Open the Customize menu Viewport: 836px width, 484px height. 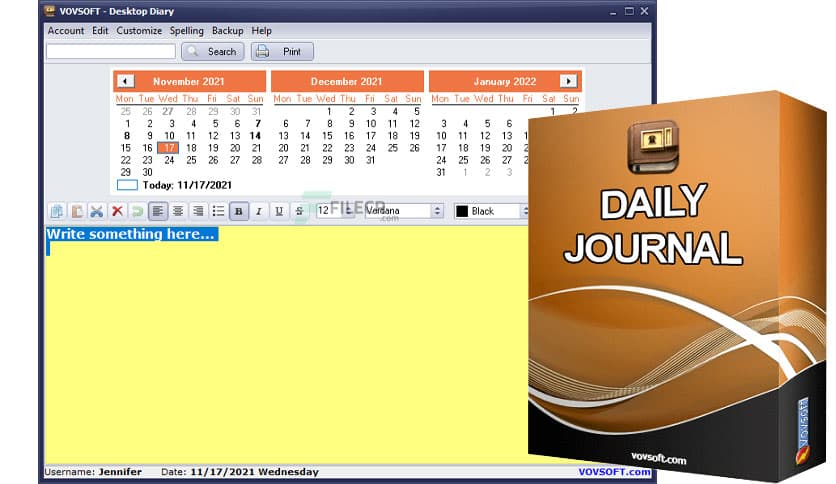point(139,30)
